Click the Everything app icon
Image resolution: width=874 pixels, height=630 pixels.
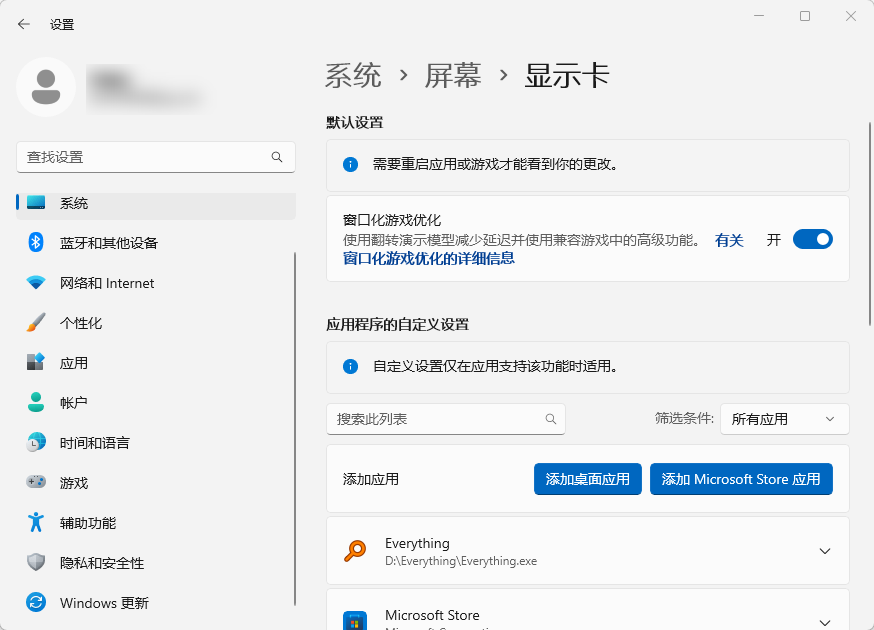[356, 550]
